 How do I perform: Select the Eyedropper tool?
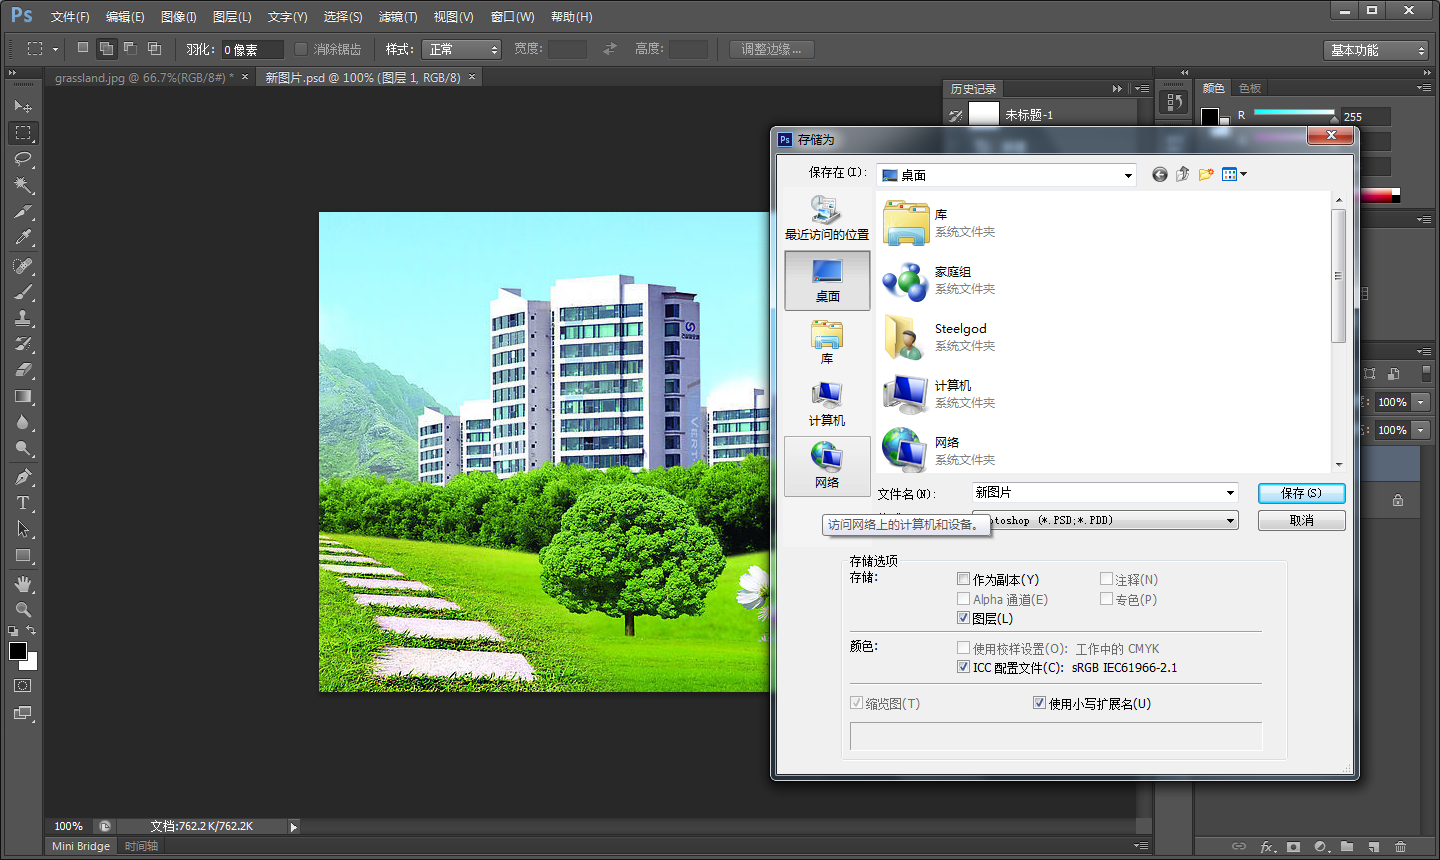[23, 237]
